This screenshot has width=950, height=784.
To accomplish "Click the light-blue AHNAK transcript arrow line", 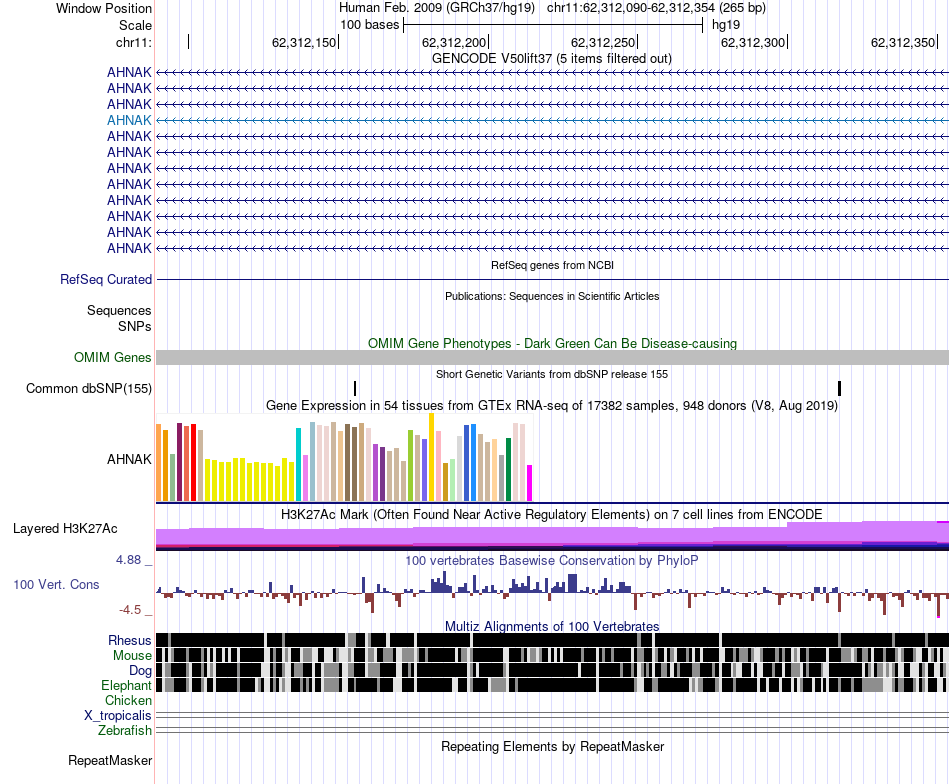I will pyautogui.click(x=552, y=121).
